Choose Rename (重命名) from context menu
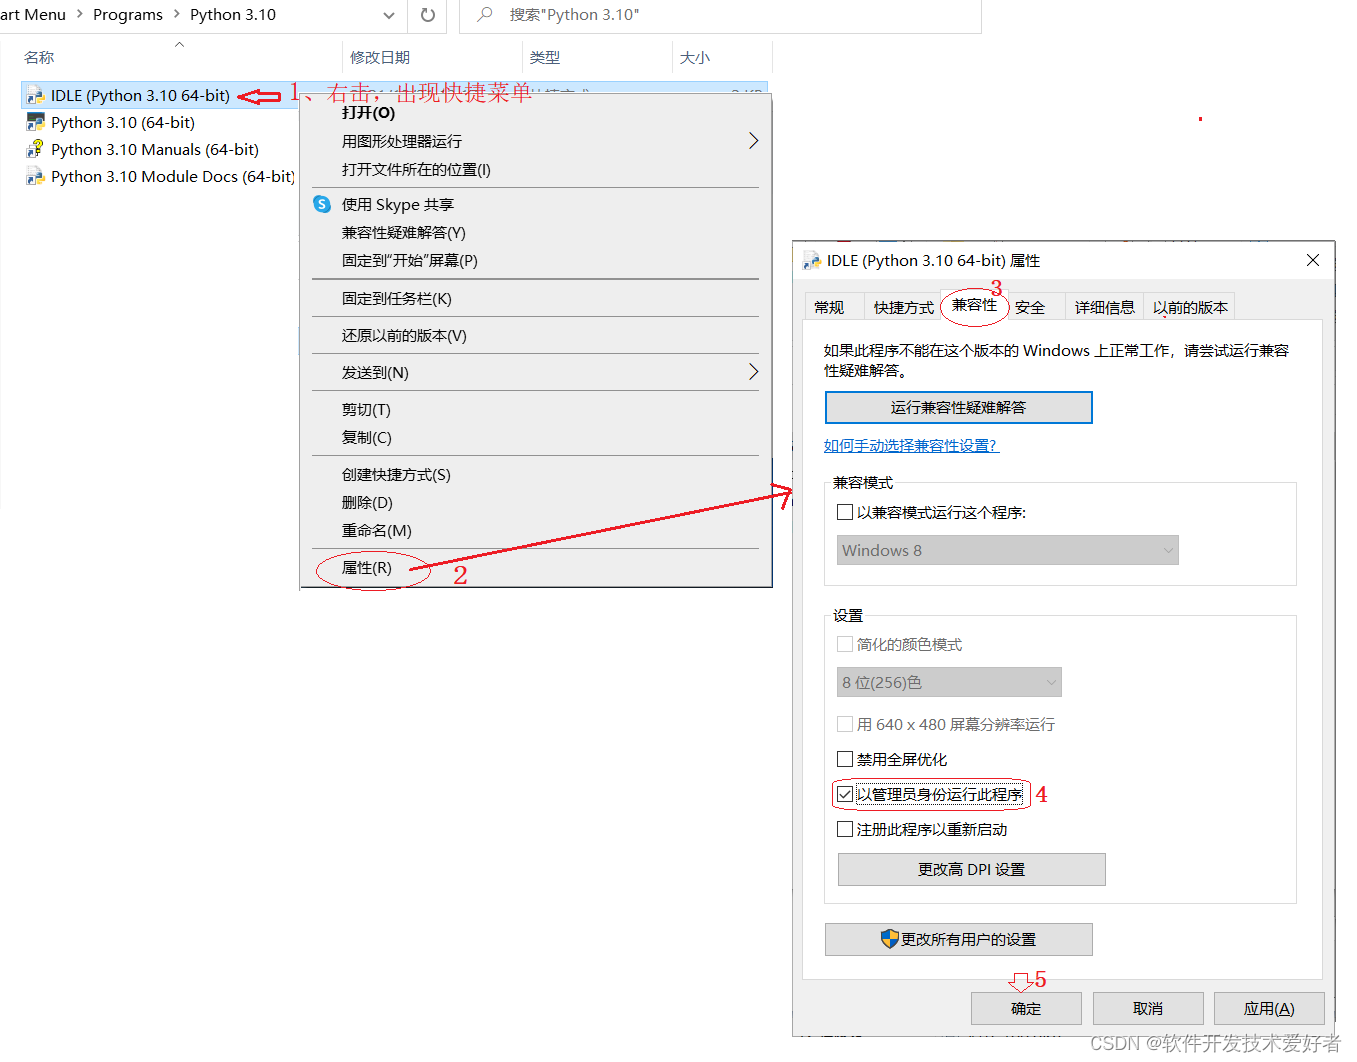Image resolution: width=1357 pixels, height=1062 pixels. [x=377, y=530]
